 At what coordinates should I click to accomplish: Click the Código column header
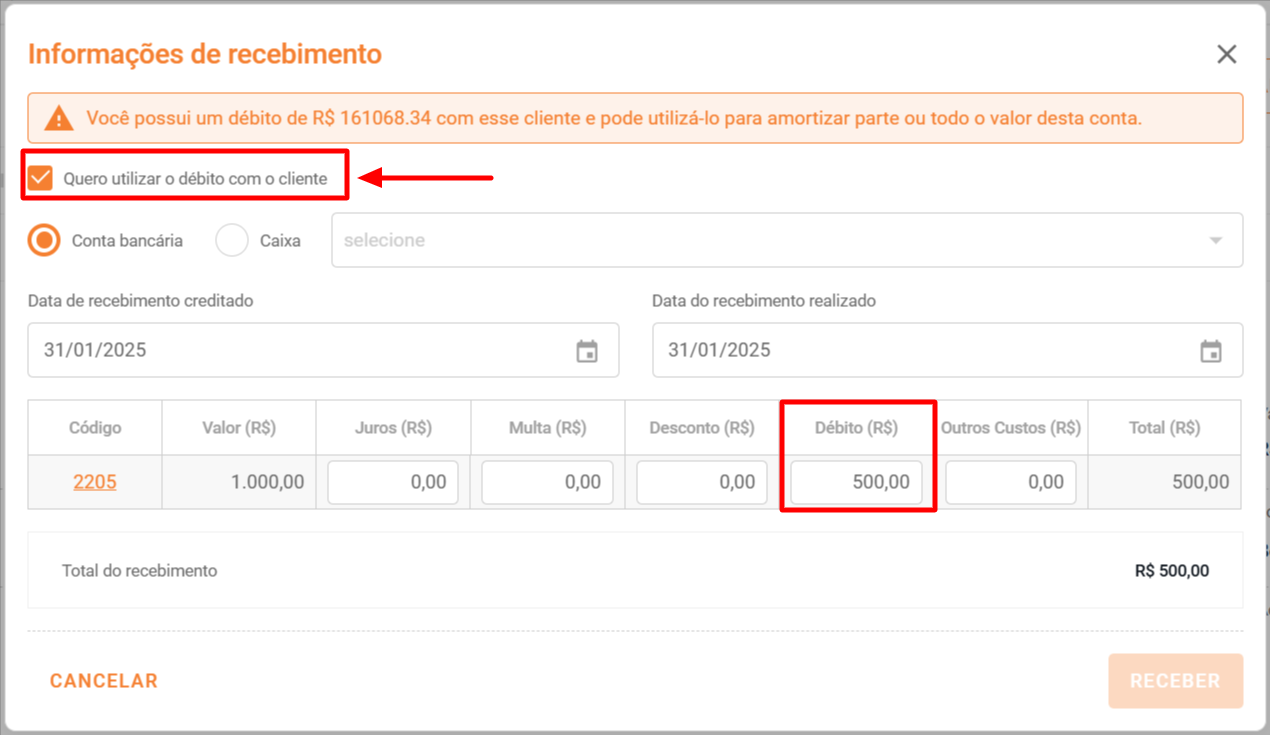coord(95,428)
